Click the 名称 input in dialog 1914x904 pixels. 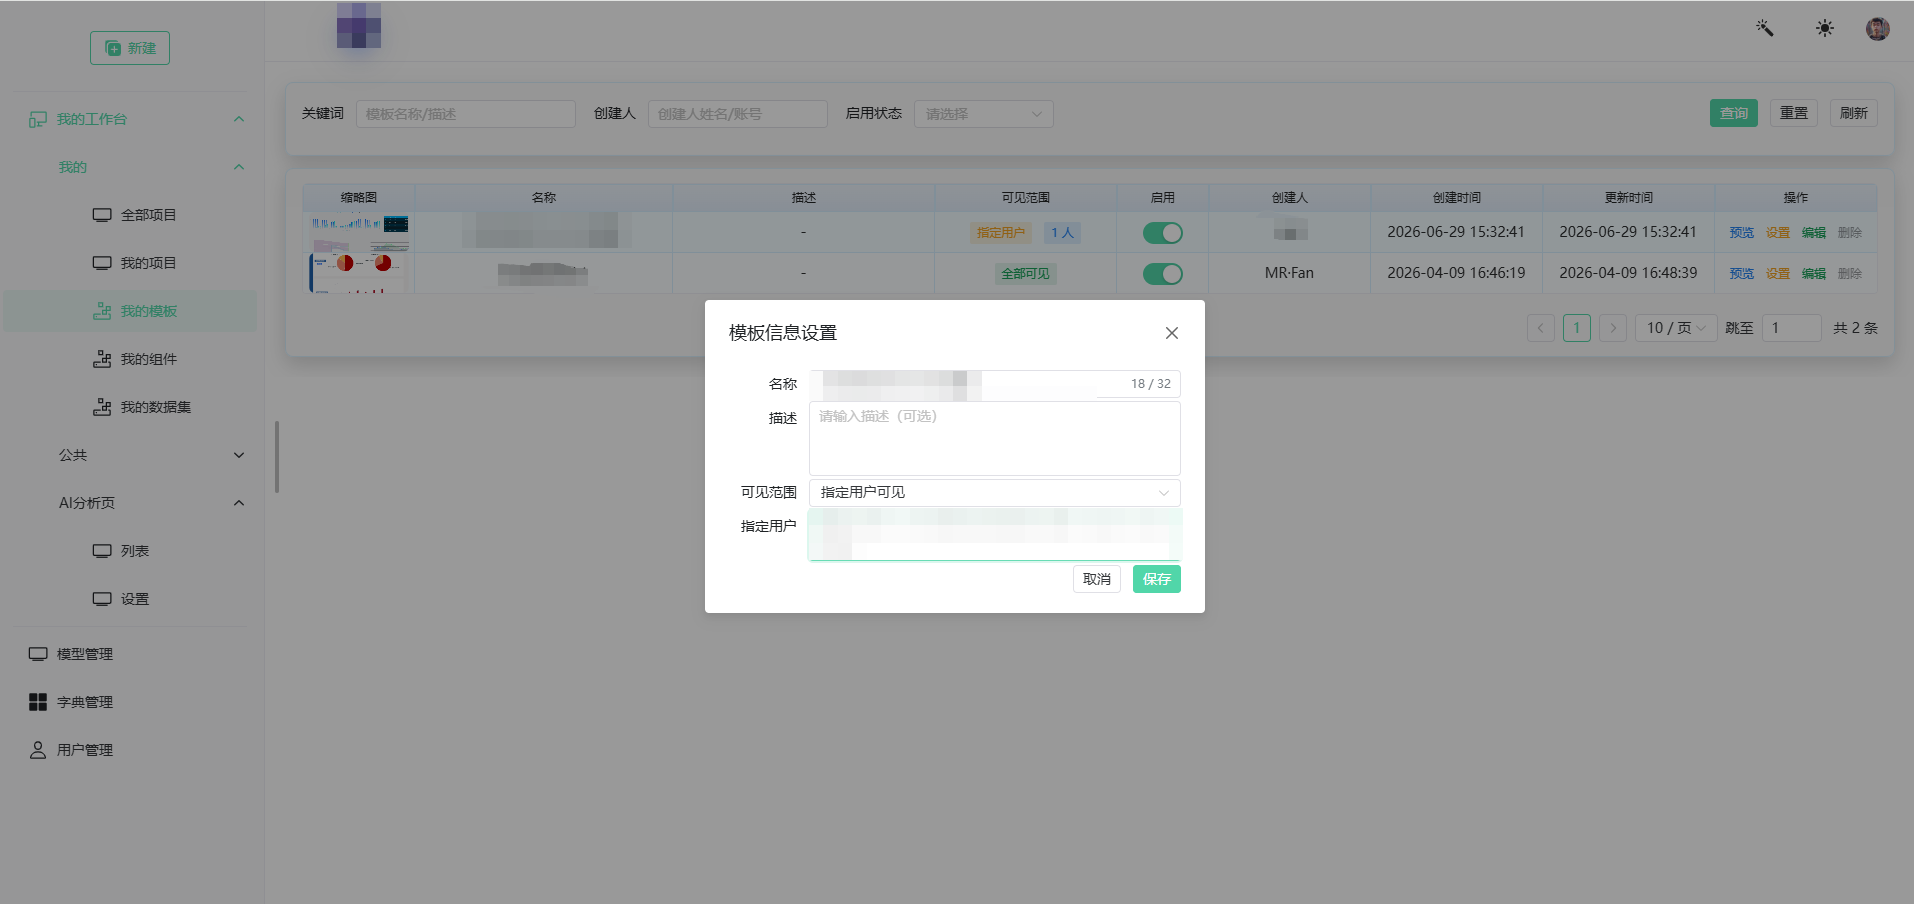pyautogui.click(x=995, y=384)
